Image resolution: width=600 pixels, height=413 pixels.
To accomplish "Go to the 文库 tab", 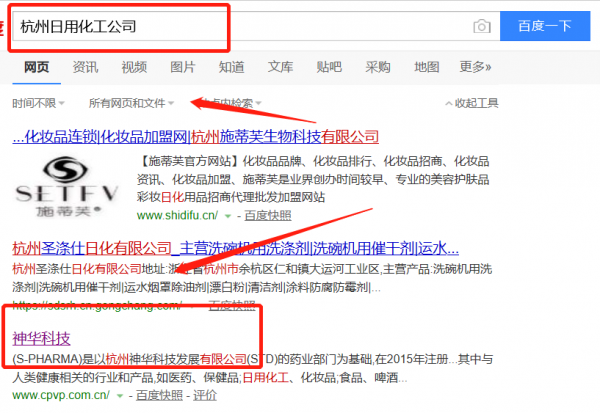I will click(280, 67).
